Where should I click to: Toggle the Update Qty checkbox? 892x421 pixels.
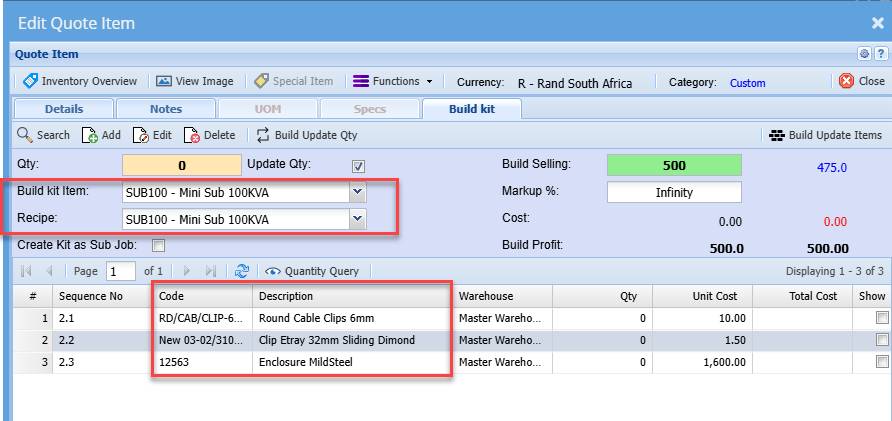click(x=358, y=166)
